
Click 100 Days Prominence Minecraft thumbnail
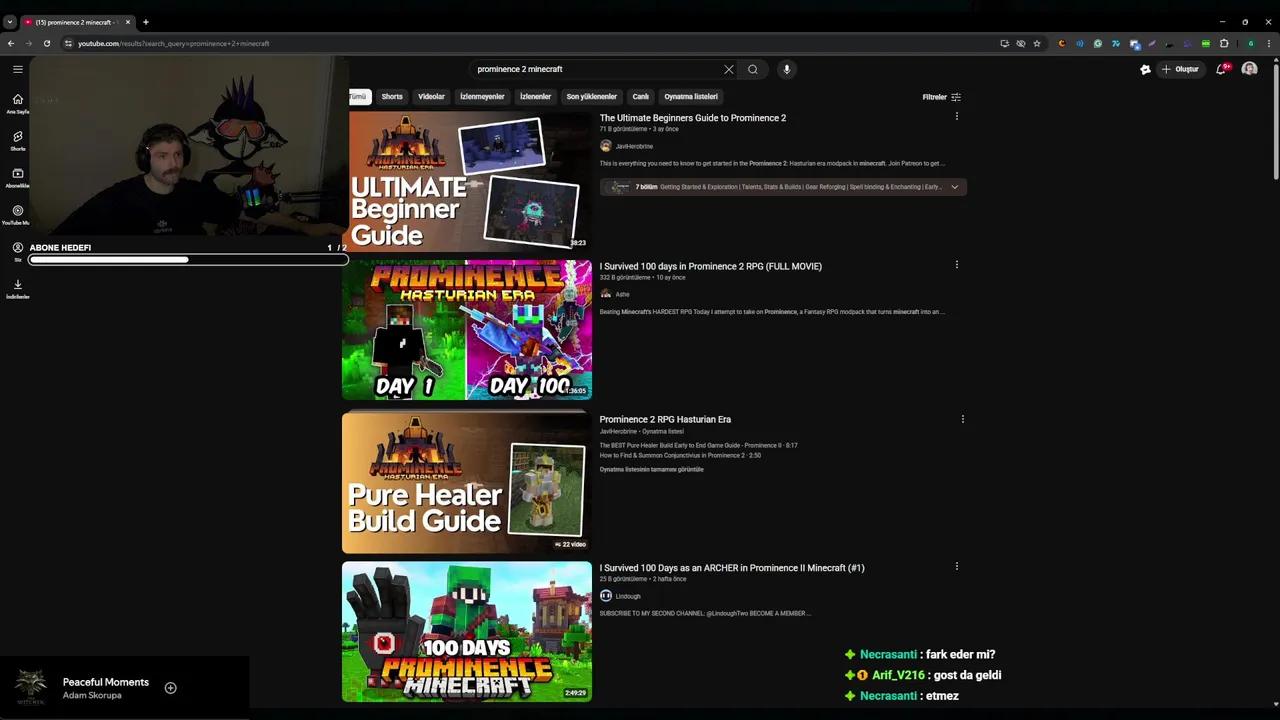(x=467, y=632)
